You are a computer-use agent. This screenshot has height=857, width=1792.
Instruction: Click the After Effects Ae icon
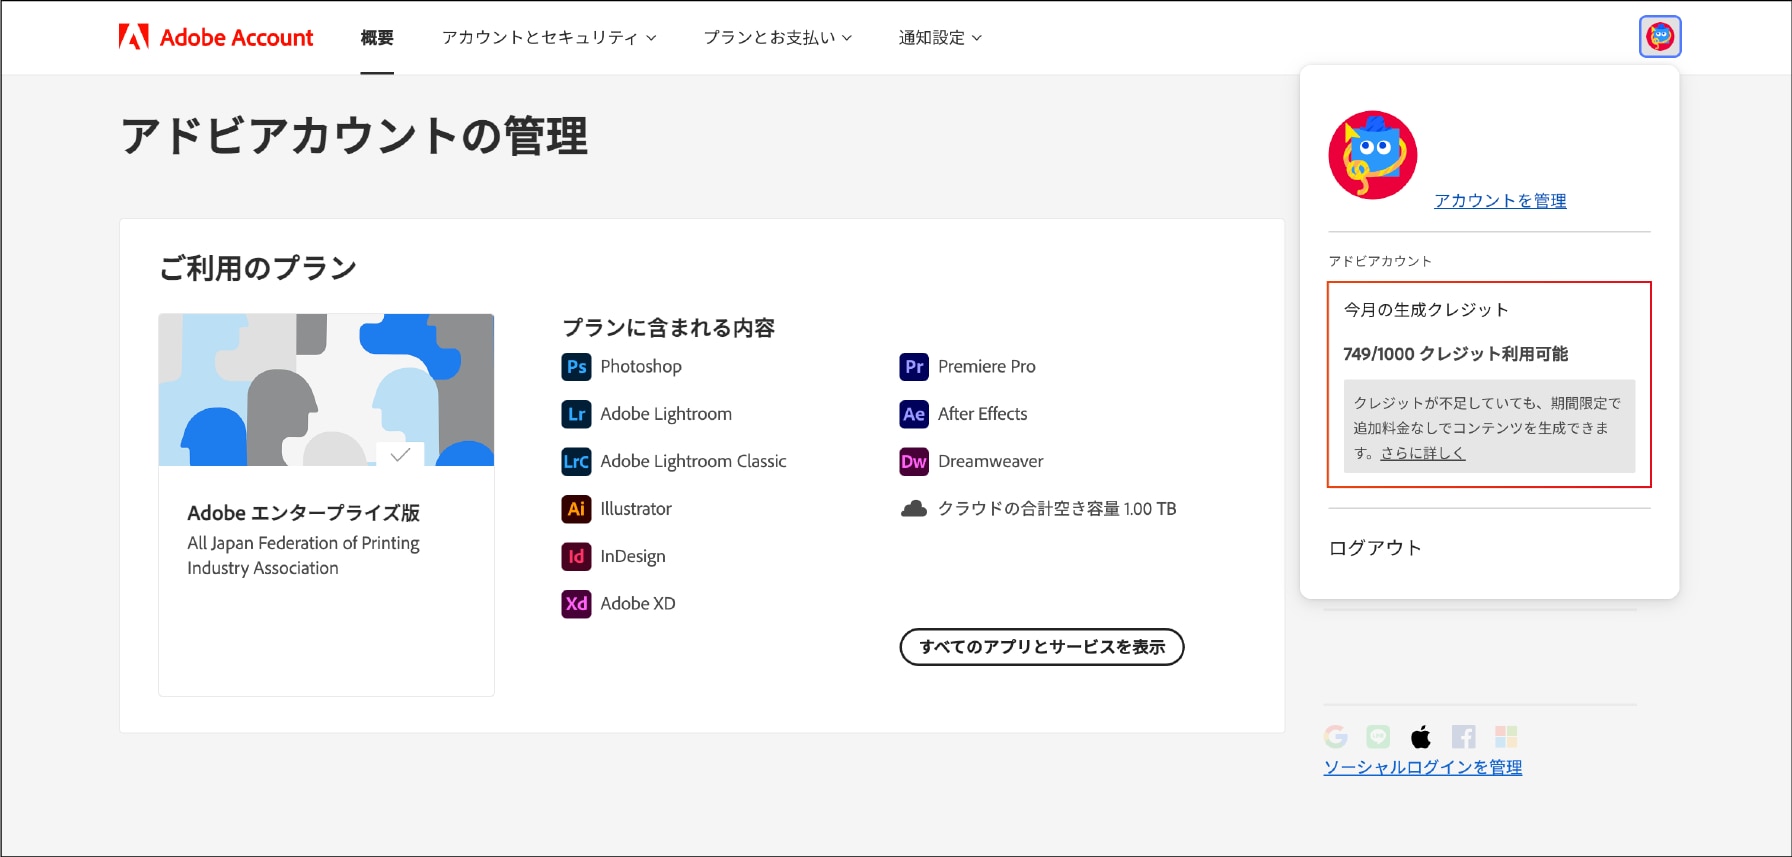(x=914, y=414)
